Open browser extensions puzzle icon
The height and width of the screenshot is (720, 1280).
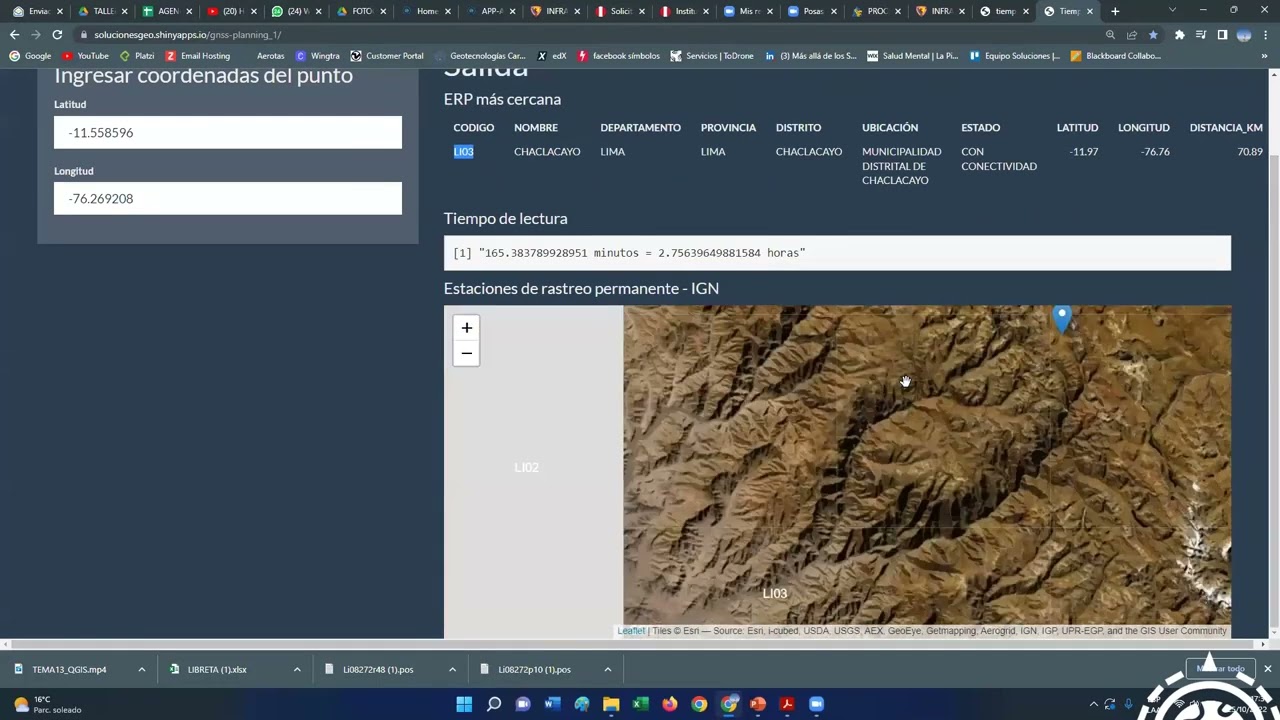tap(1180, 34)
